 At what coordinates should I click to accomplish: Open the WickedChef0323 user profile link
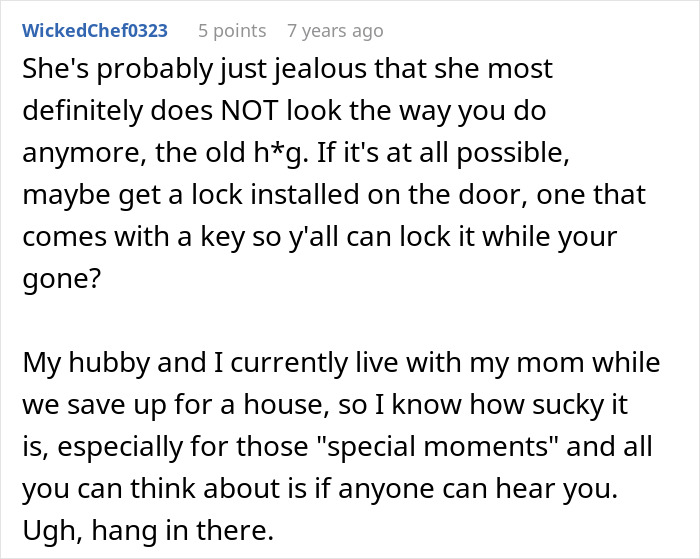pos(95,31)
